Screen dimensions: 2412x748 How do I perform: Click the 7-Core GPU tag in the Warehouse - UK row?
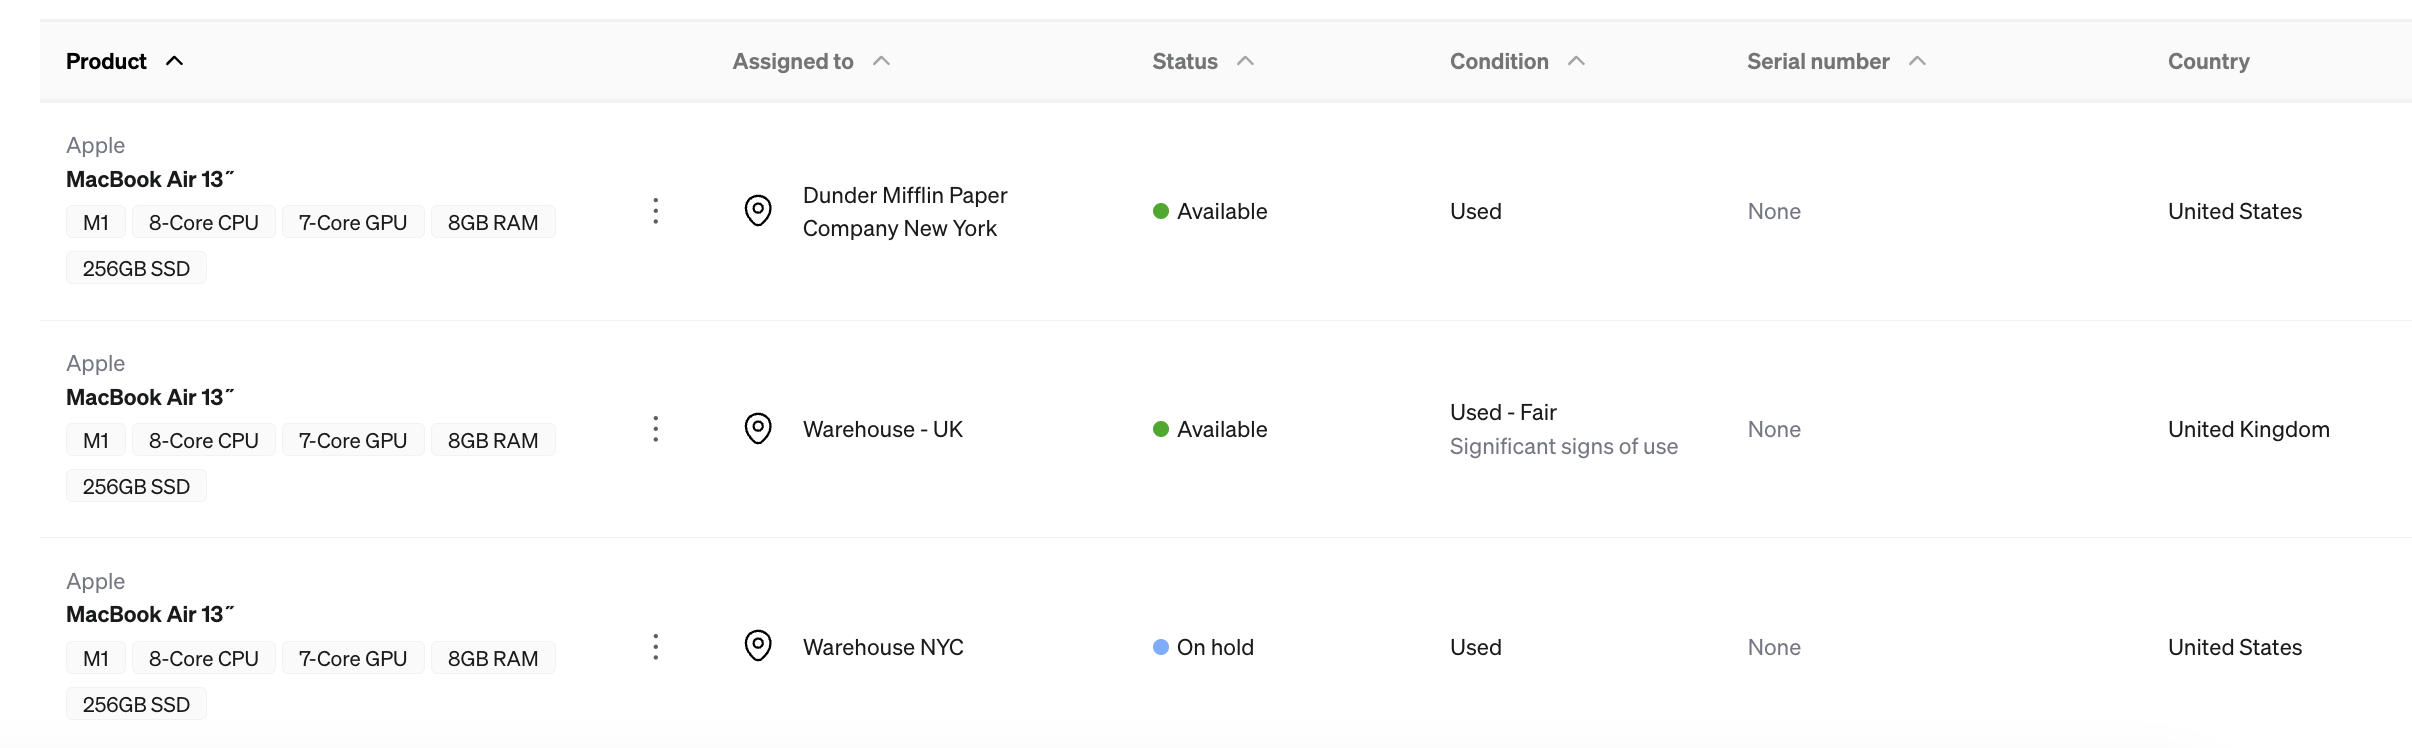point(353,440)
